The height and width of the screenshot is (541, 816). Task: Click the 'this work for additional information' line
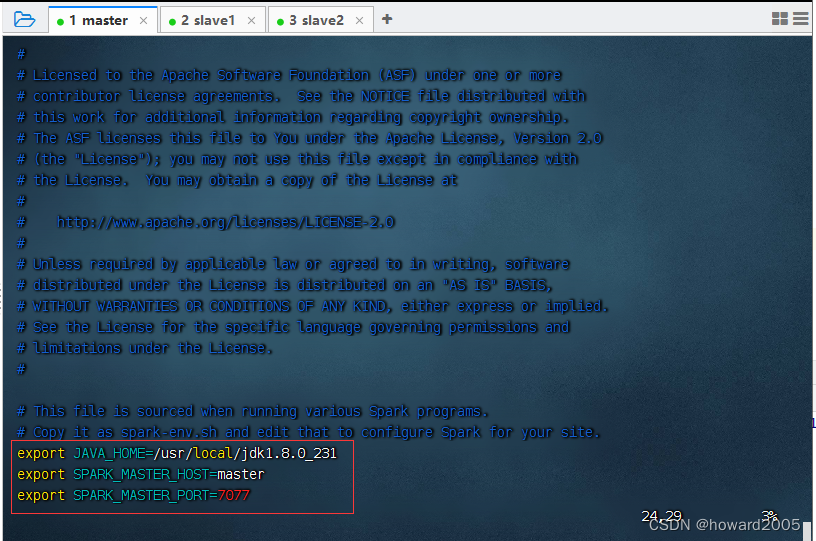pyautogui.click(x=292, y=117)
